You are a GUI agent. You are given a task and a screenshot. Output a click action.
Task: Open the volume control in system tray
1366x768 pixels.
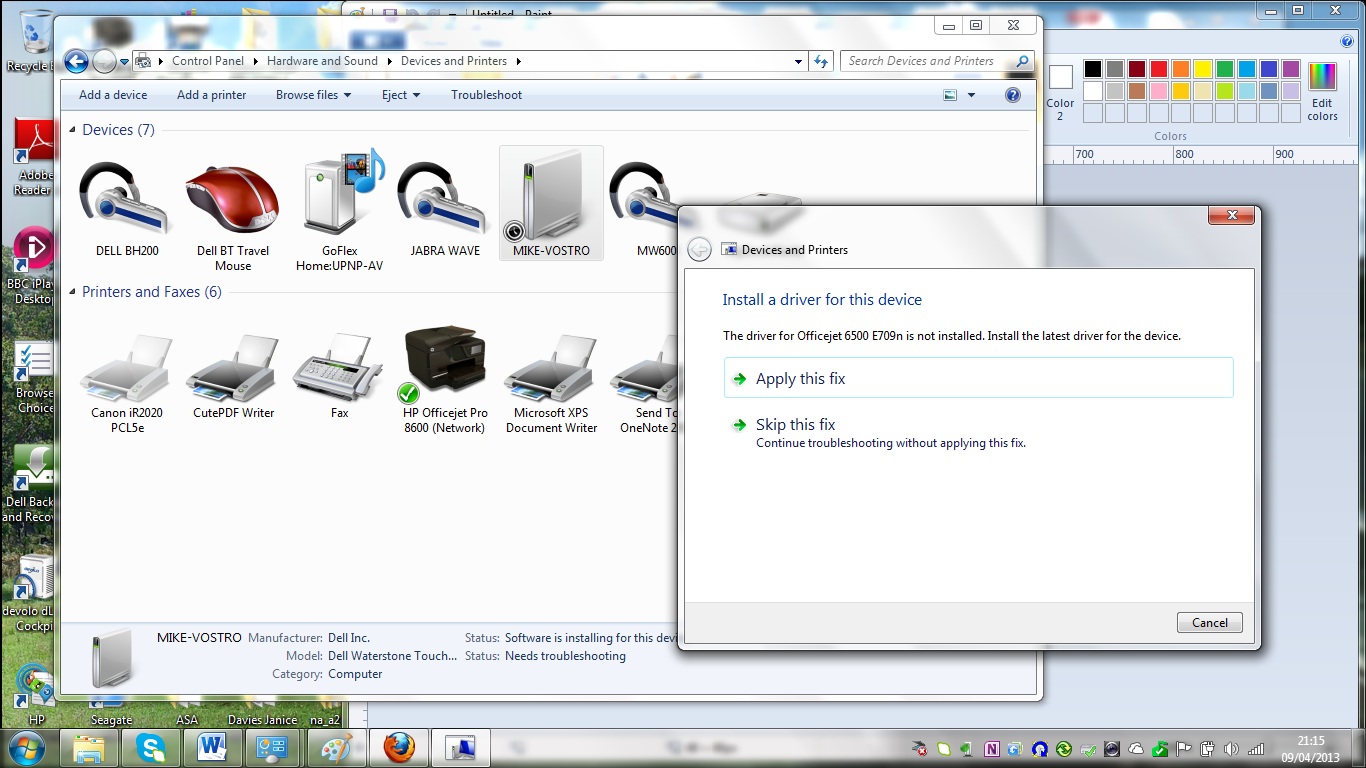[1232, 749]
